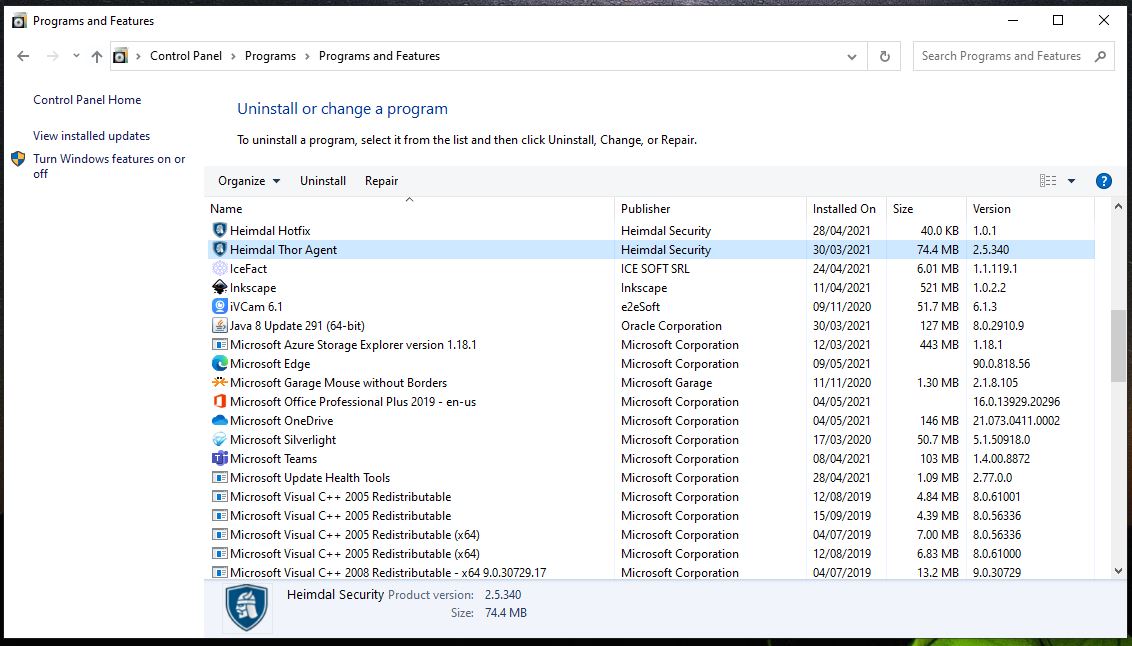Open Turn Windows features on or off

109,166
